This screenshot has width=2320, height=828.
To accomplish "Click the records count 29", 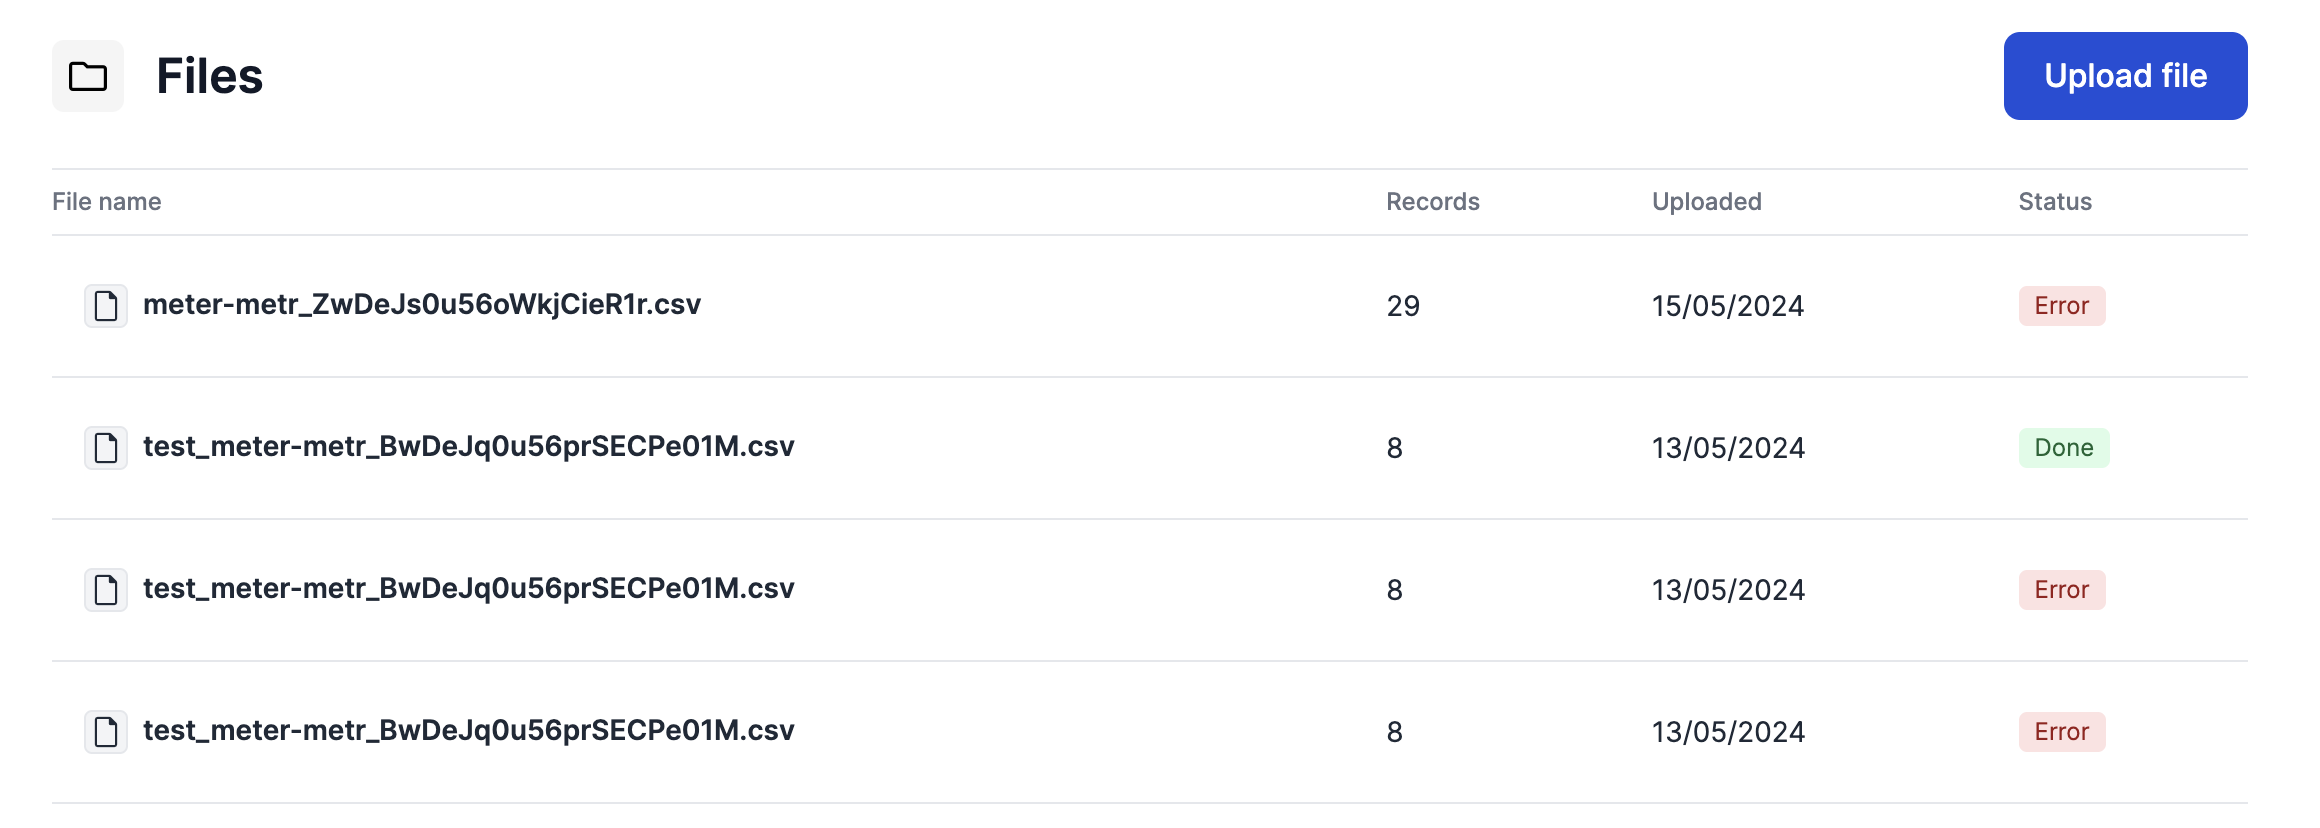I will [1402, 306].
